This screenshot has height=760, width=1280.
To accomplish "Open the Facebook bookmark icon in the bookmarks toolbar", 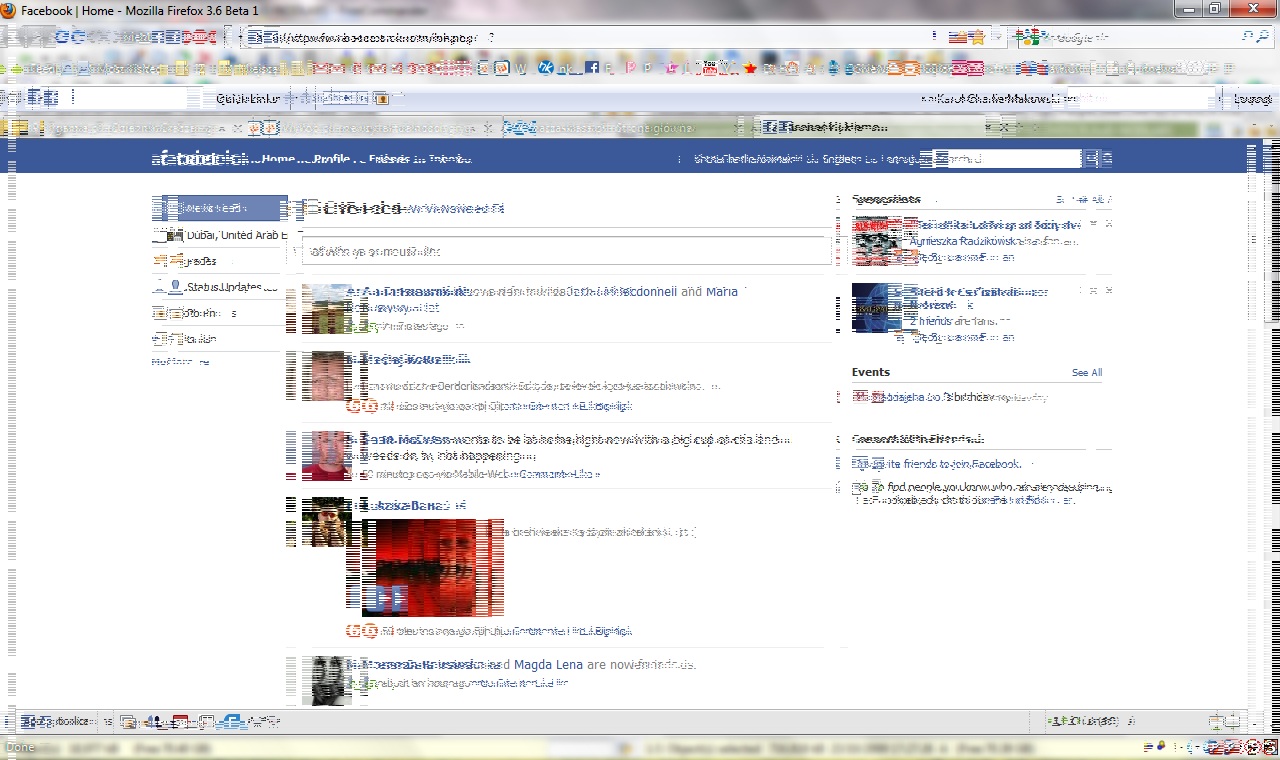I will tap(592, 68).
